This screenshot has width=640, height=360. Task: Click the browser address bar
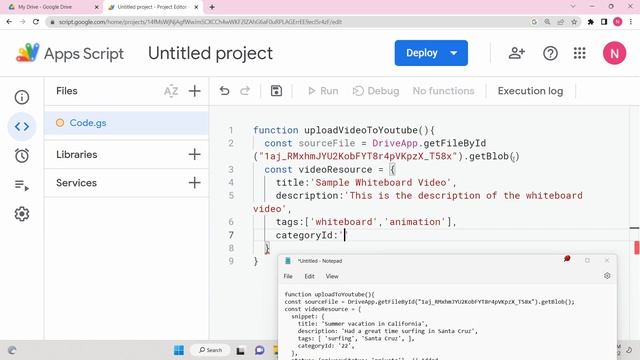click(286, 22)
